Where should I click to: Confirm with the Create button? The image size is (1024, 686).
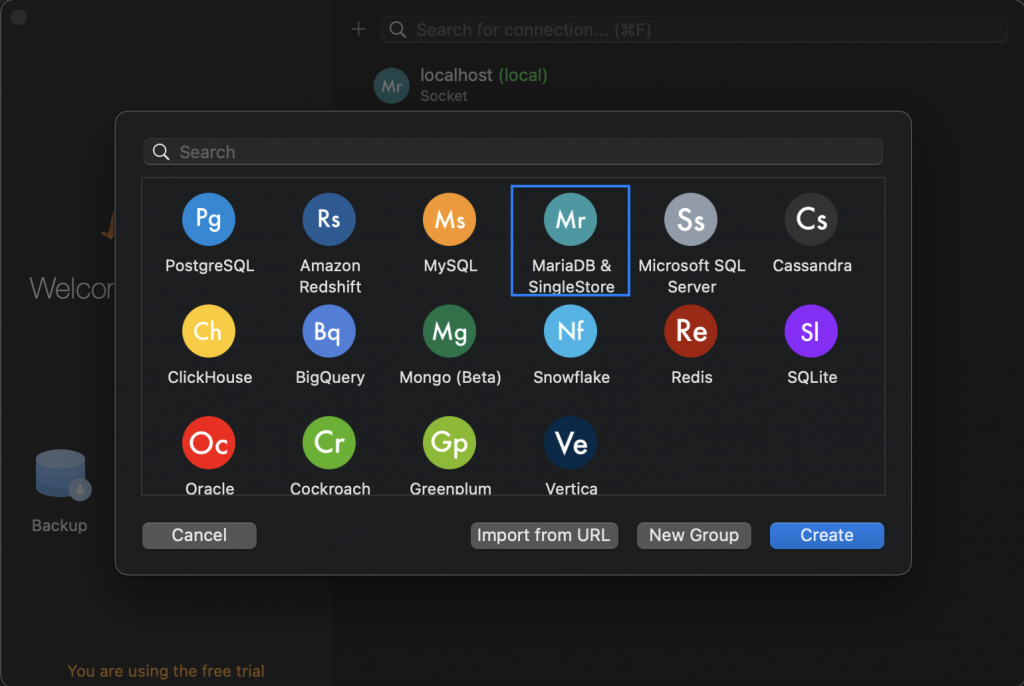pyautogui.click(x=827, y=535)
